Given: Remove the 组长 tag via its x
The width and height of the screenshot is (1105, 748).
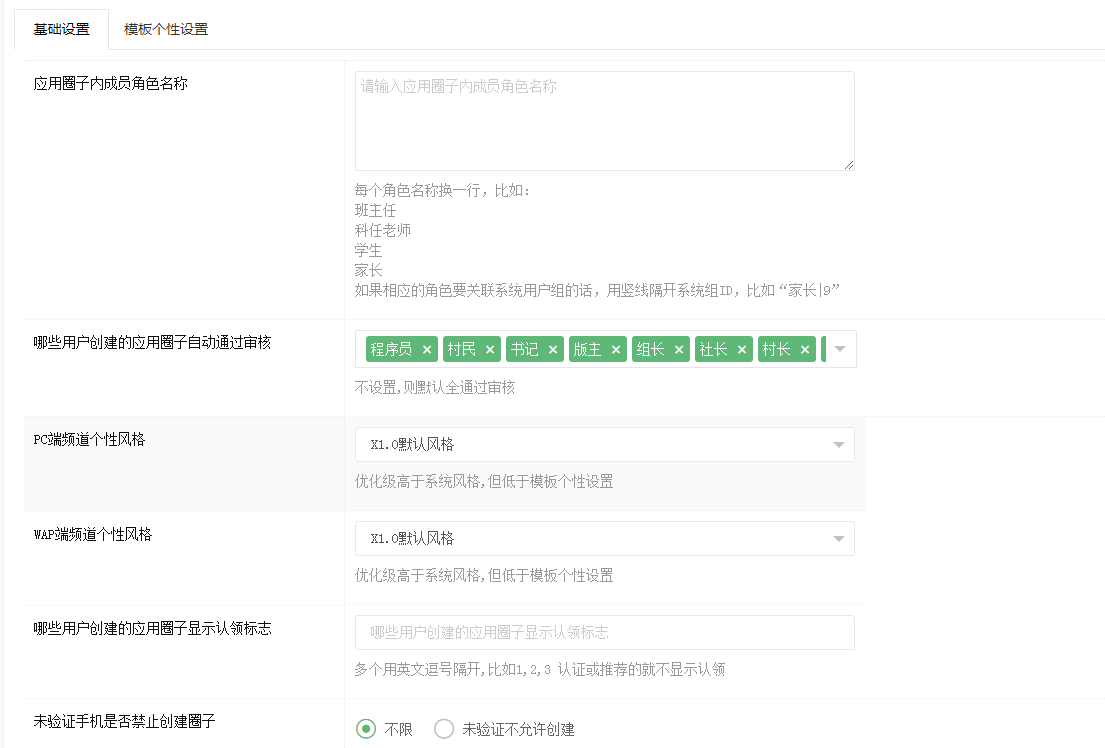Looking at the screenshot, I should pos(679,350).
